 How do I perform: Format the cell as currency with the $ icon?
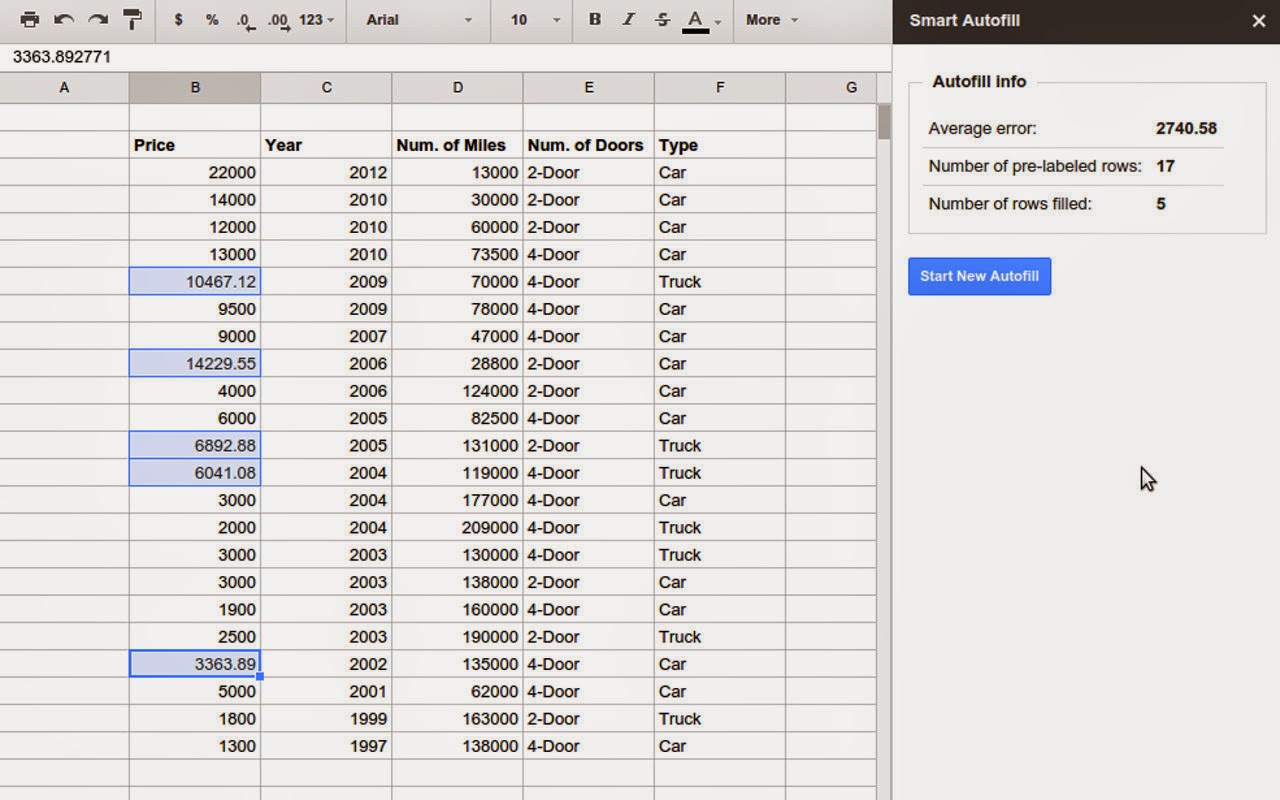178,20
